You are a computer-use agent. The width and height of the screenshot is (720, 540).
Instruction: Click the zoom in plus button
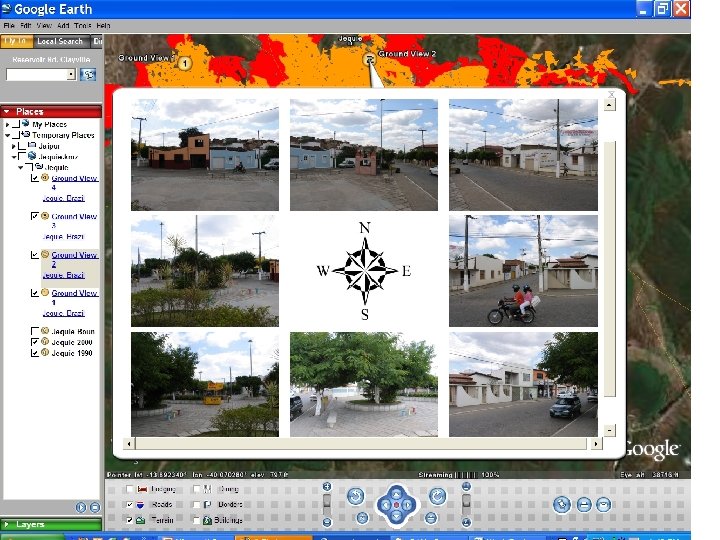(327, 486)
